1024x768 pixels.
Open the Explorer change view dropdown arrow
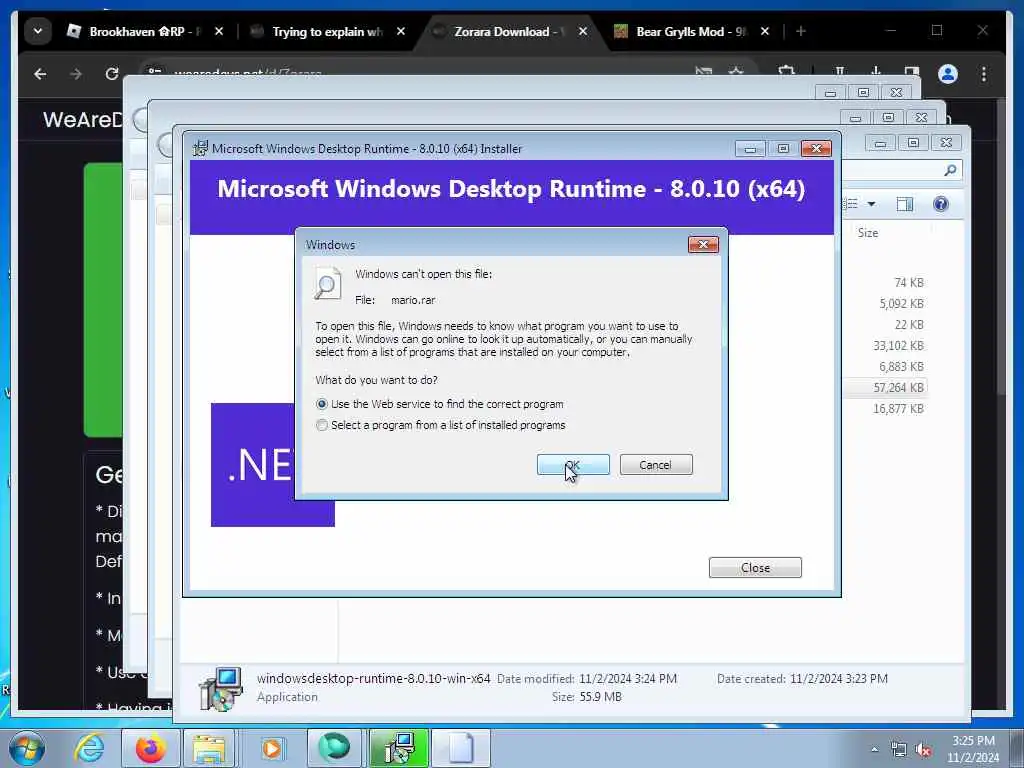871,204
